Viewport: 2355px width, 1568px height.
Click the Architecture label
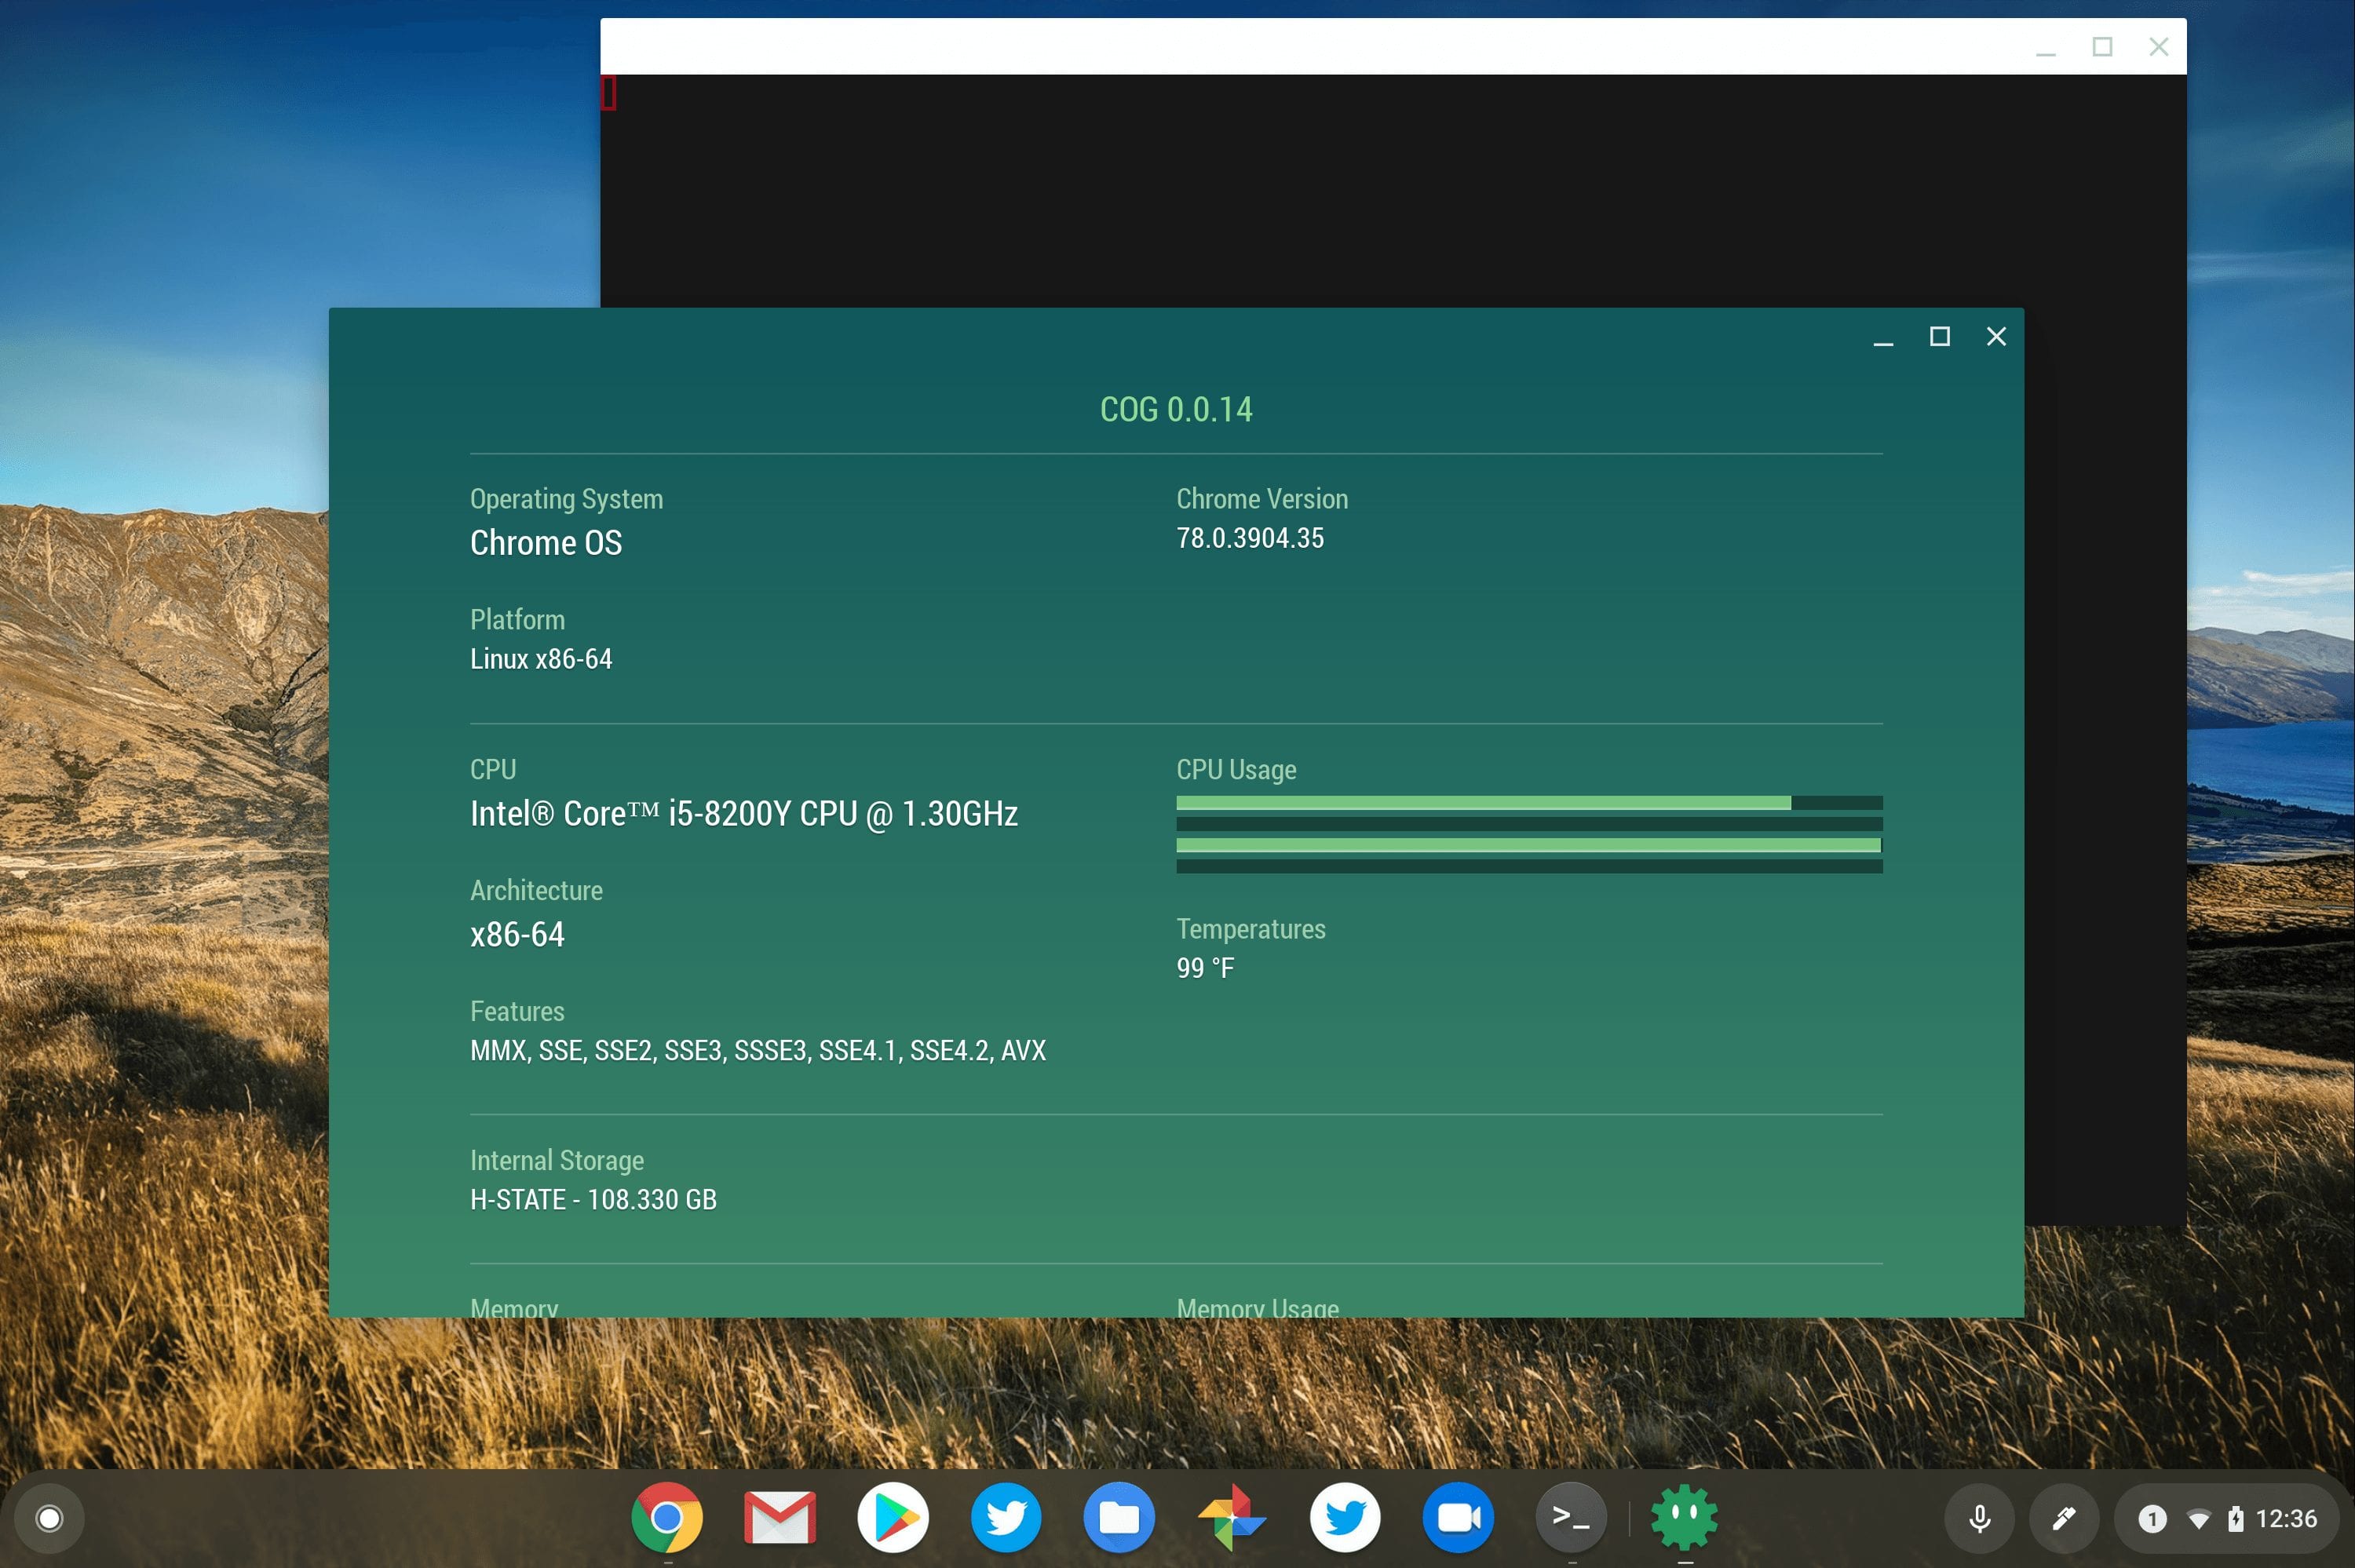536,891
